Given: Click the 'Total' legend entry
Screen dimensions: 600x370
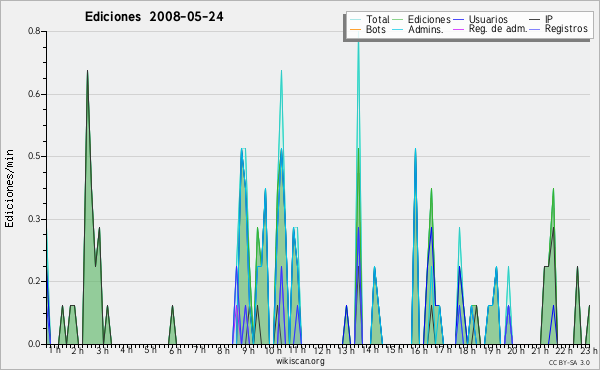Looking at the screenshot, I should [x=370, y=19].
